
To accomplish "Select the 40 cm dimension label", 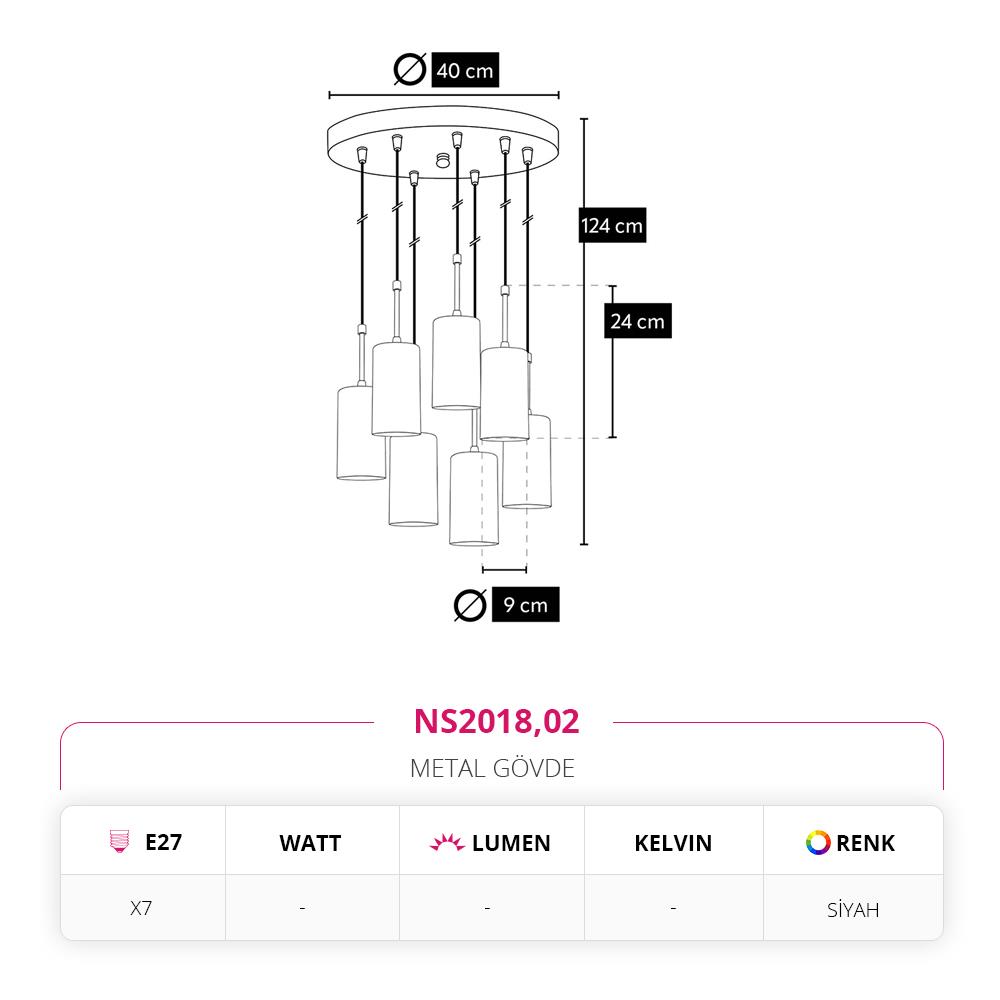I will click(x=465, y=70).
